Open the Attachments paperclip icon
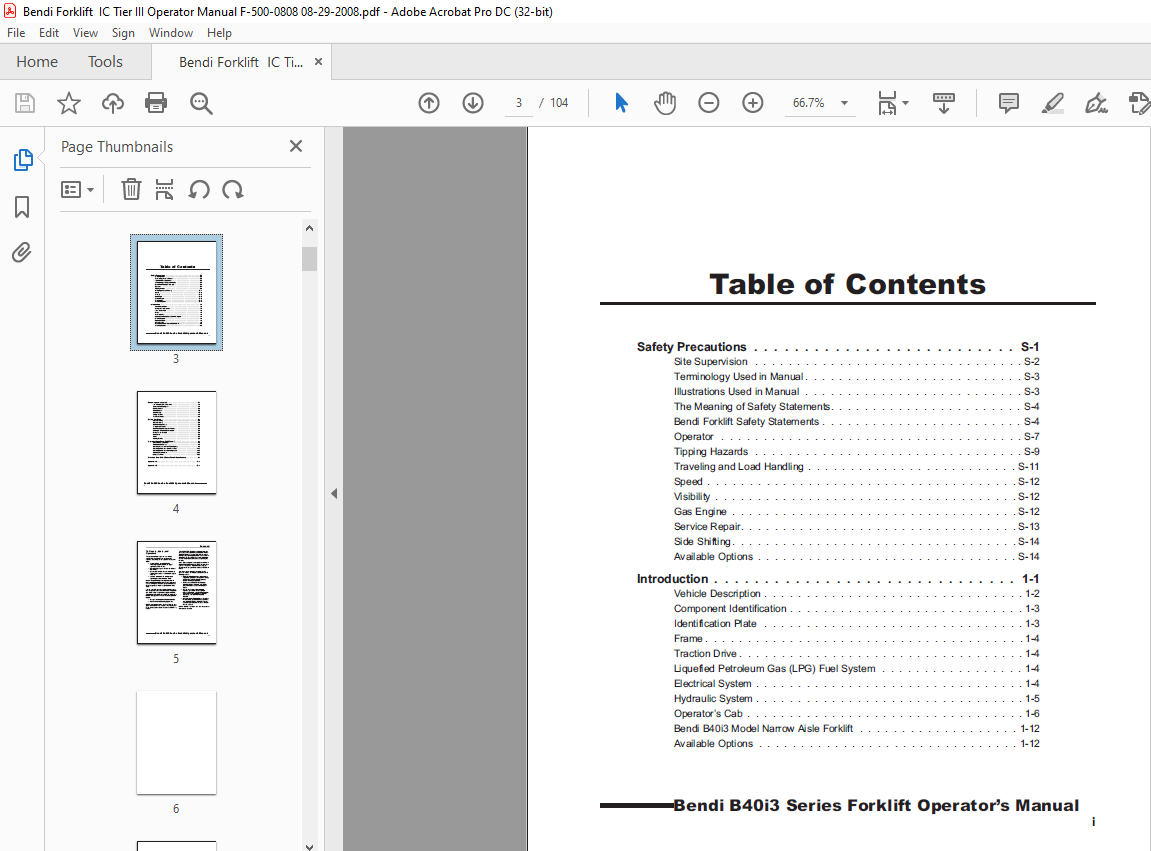The width and height of the screenshot is (1151, 851). (22, 253)
